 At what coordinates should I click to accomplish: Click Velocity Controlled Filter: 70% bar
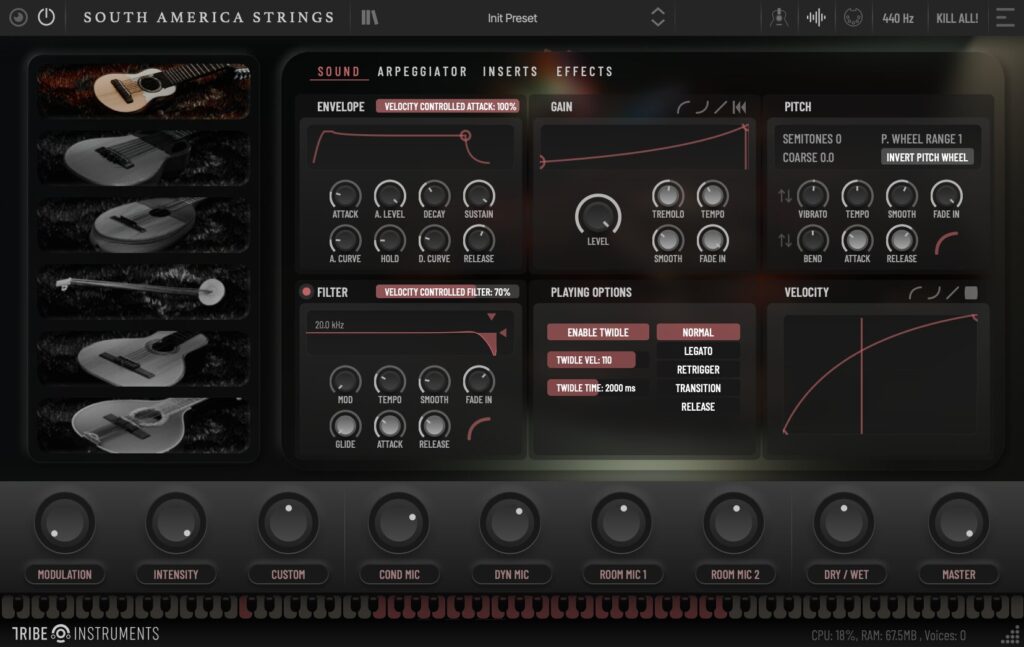[x=448, y=292]
